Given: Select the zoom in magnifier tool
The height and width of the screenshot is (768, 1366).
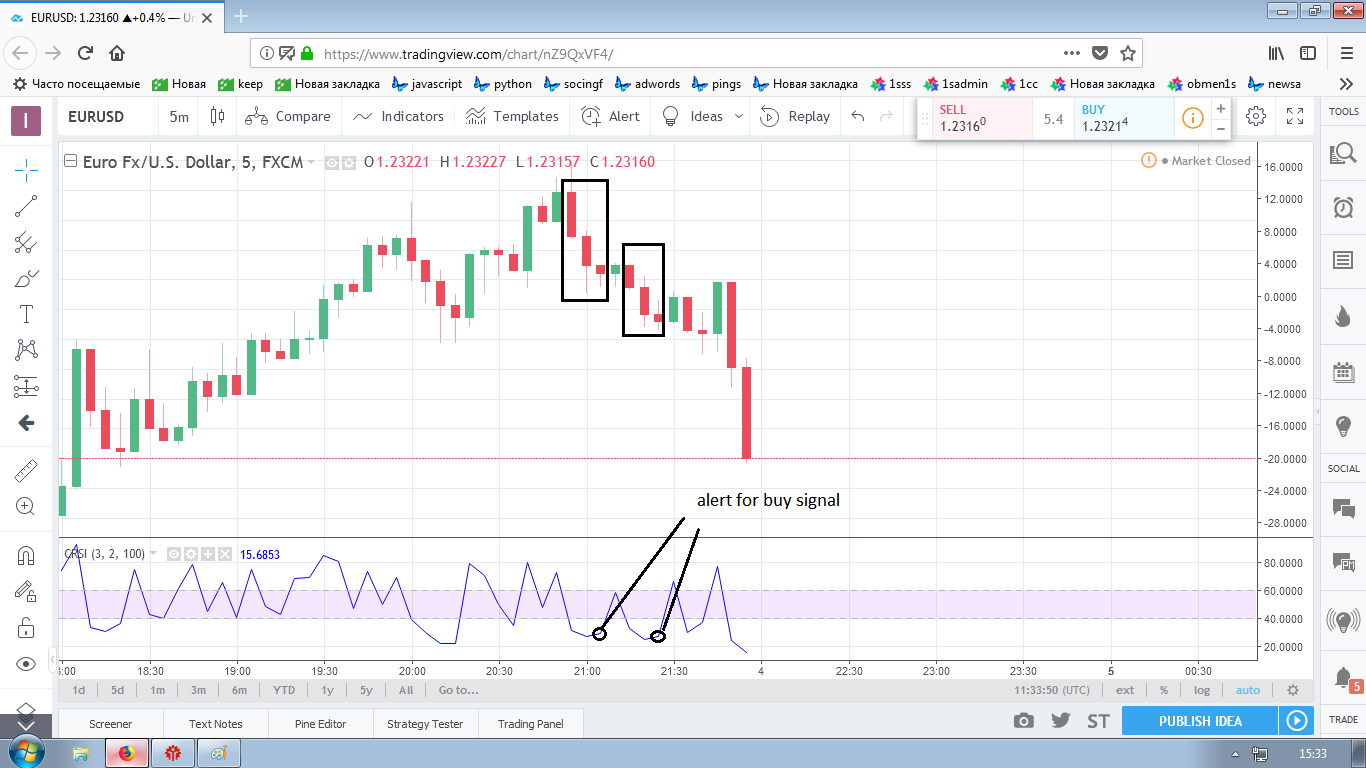Looking at the screenshot, I should [x=26, y=506].
